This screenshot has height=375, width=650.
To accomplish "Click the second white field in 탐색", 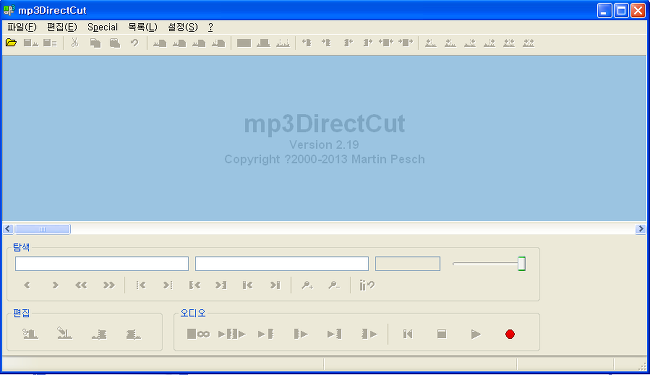I will point(282,264).
